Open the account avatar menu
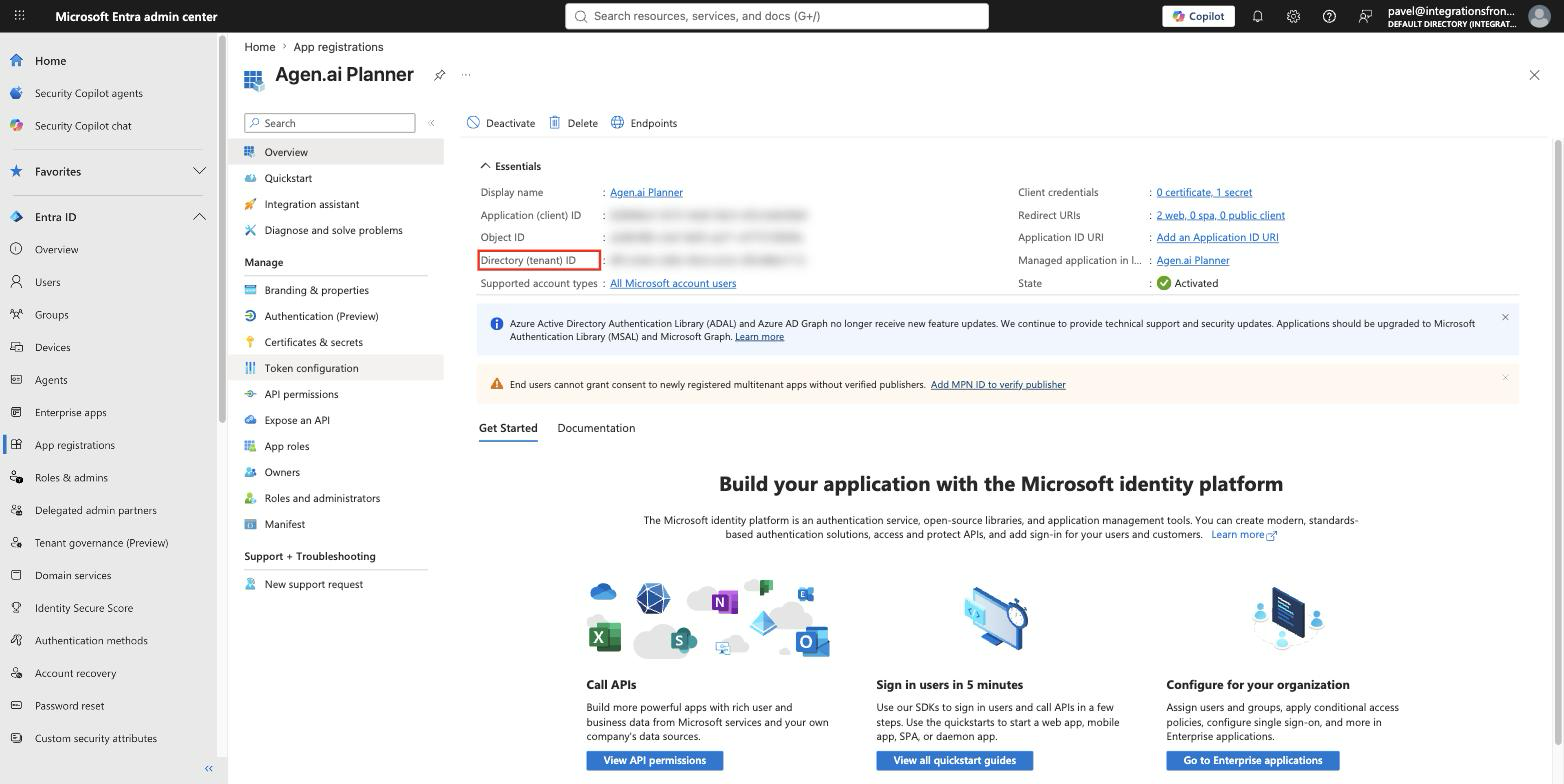Screen dimensions: 1564x784 (x=1539, y=16)
